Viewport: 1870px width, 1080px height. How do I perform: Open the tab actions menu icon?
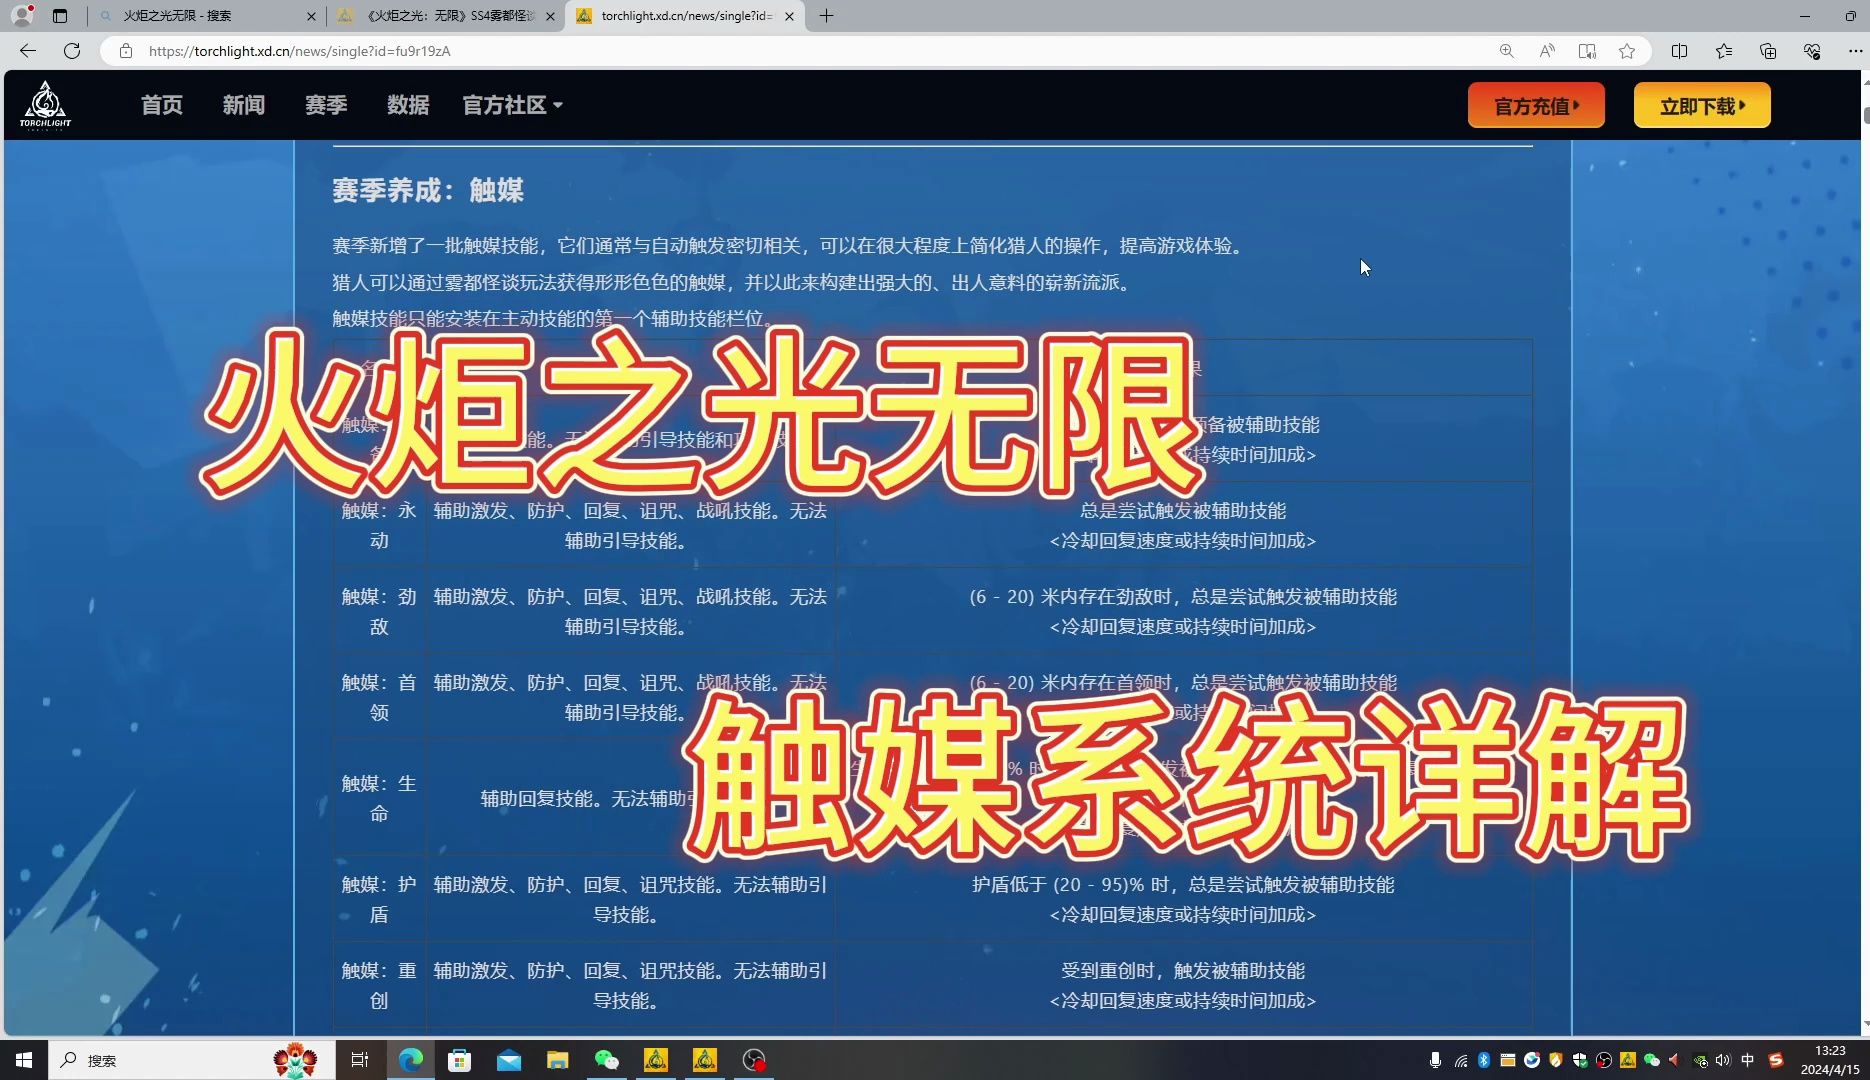coord(60,16)
